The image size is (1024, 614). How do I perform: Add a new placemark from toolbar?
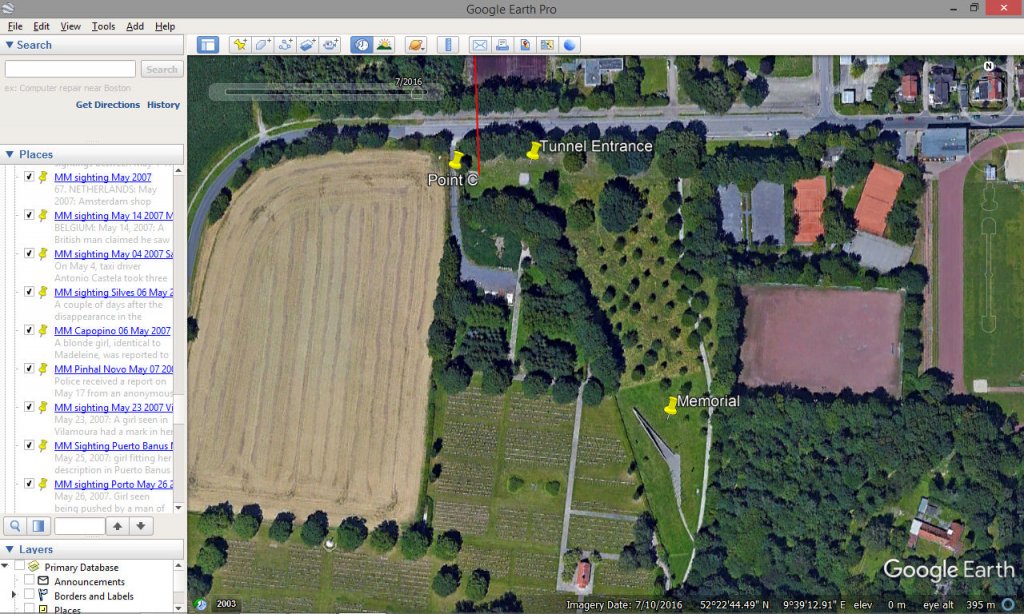point(239,44)
